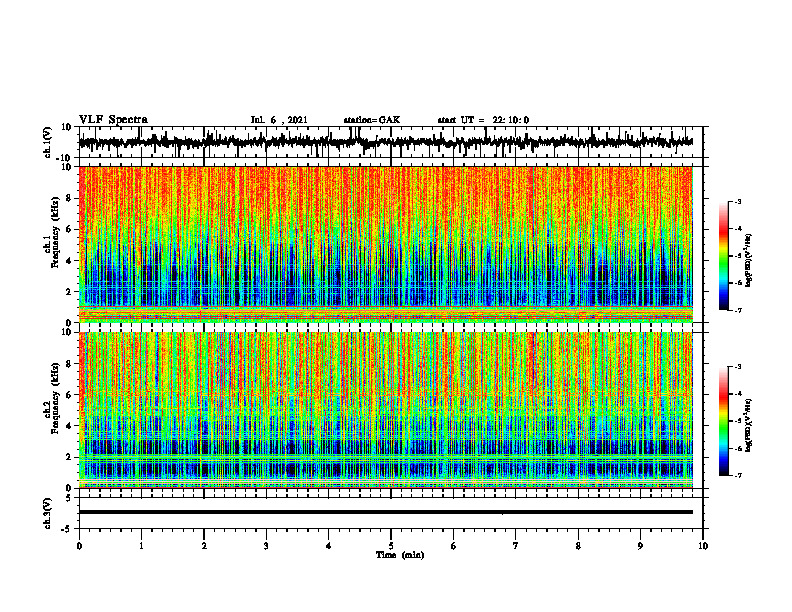
Task: Click the lower ch.2 color scale bar
Action: [723, 421]
